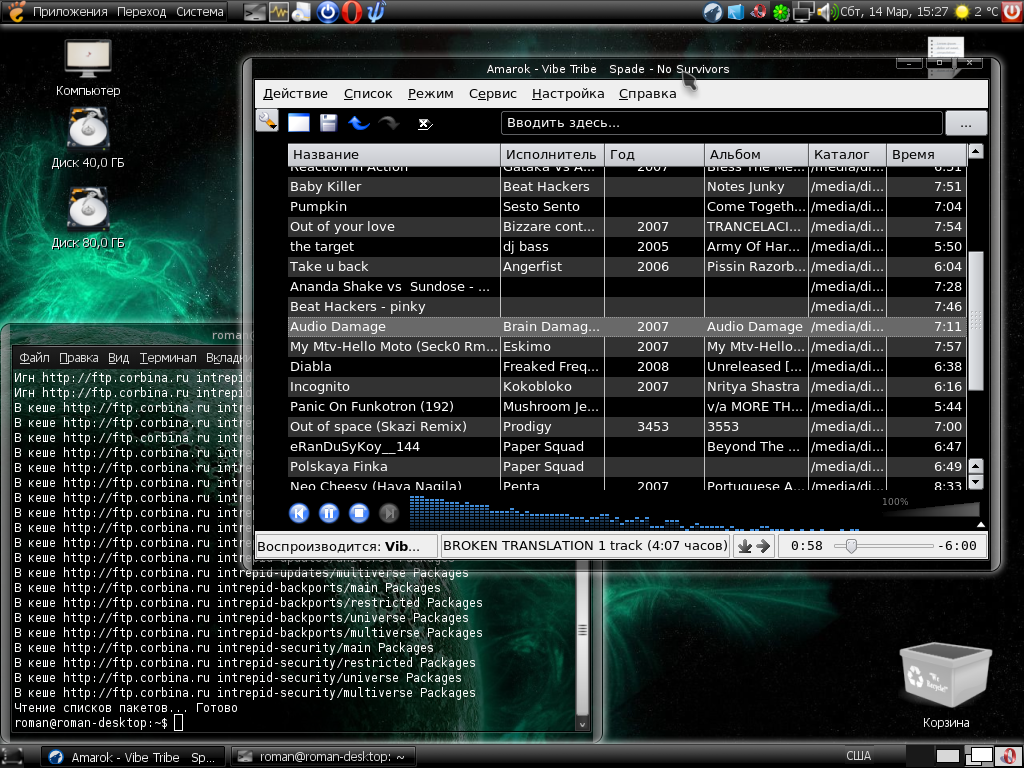Save the playlist with the floppy disk icon

[x=328, y=122]
